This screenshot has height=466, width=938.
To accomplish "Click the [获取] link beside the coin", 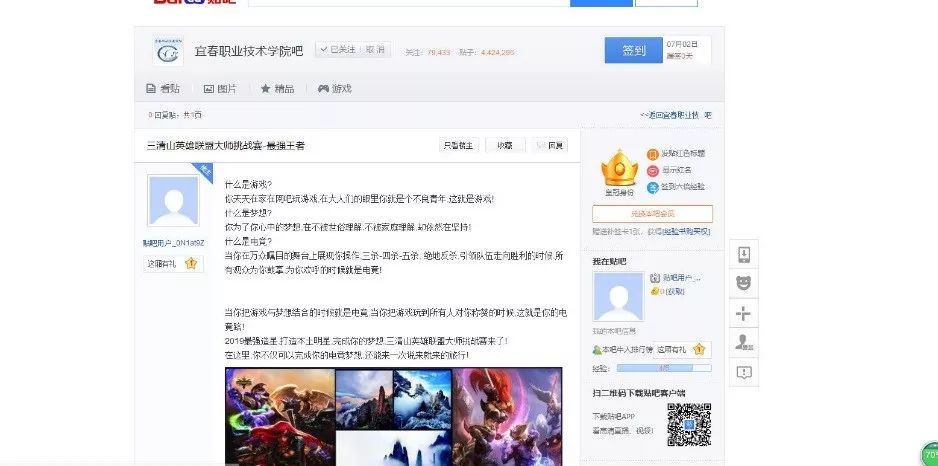I will tap(675, 292).
